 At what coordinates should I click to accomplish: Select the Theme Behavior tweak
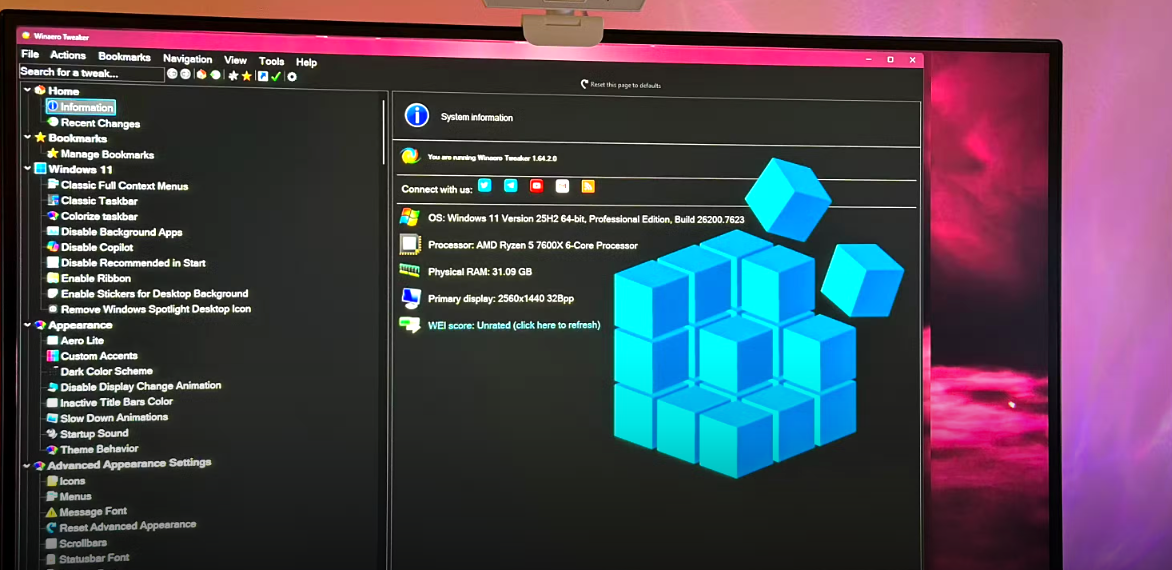[99, 449]
